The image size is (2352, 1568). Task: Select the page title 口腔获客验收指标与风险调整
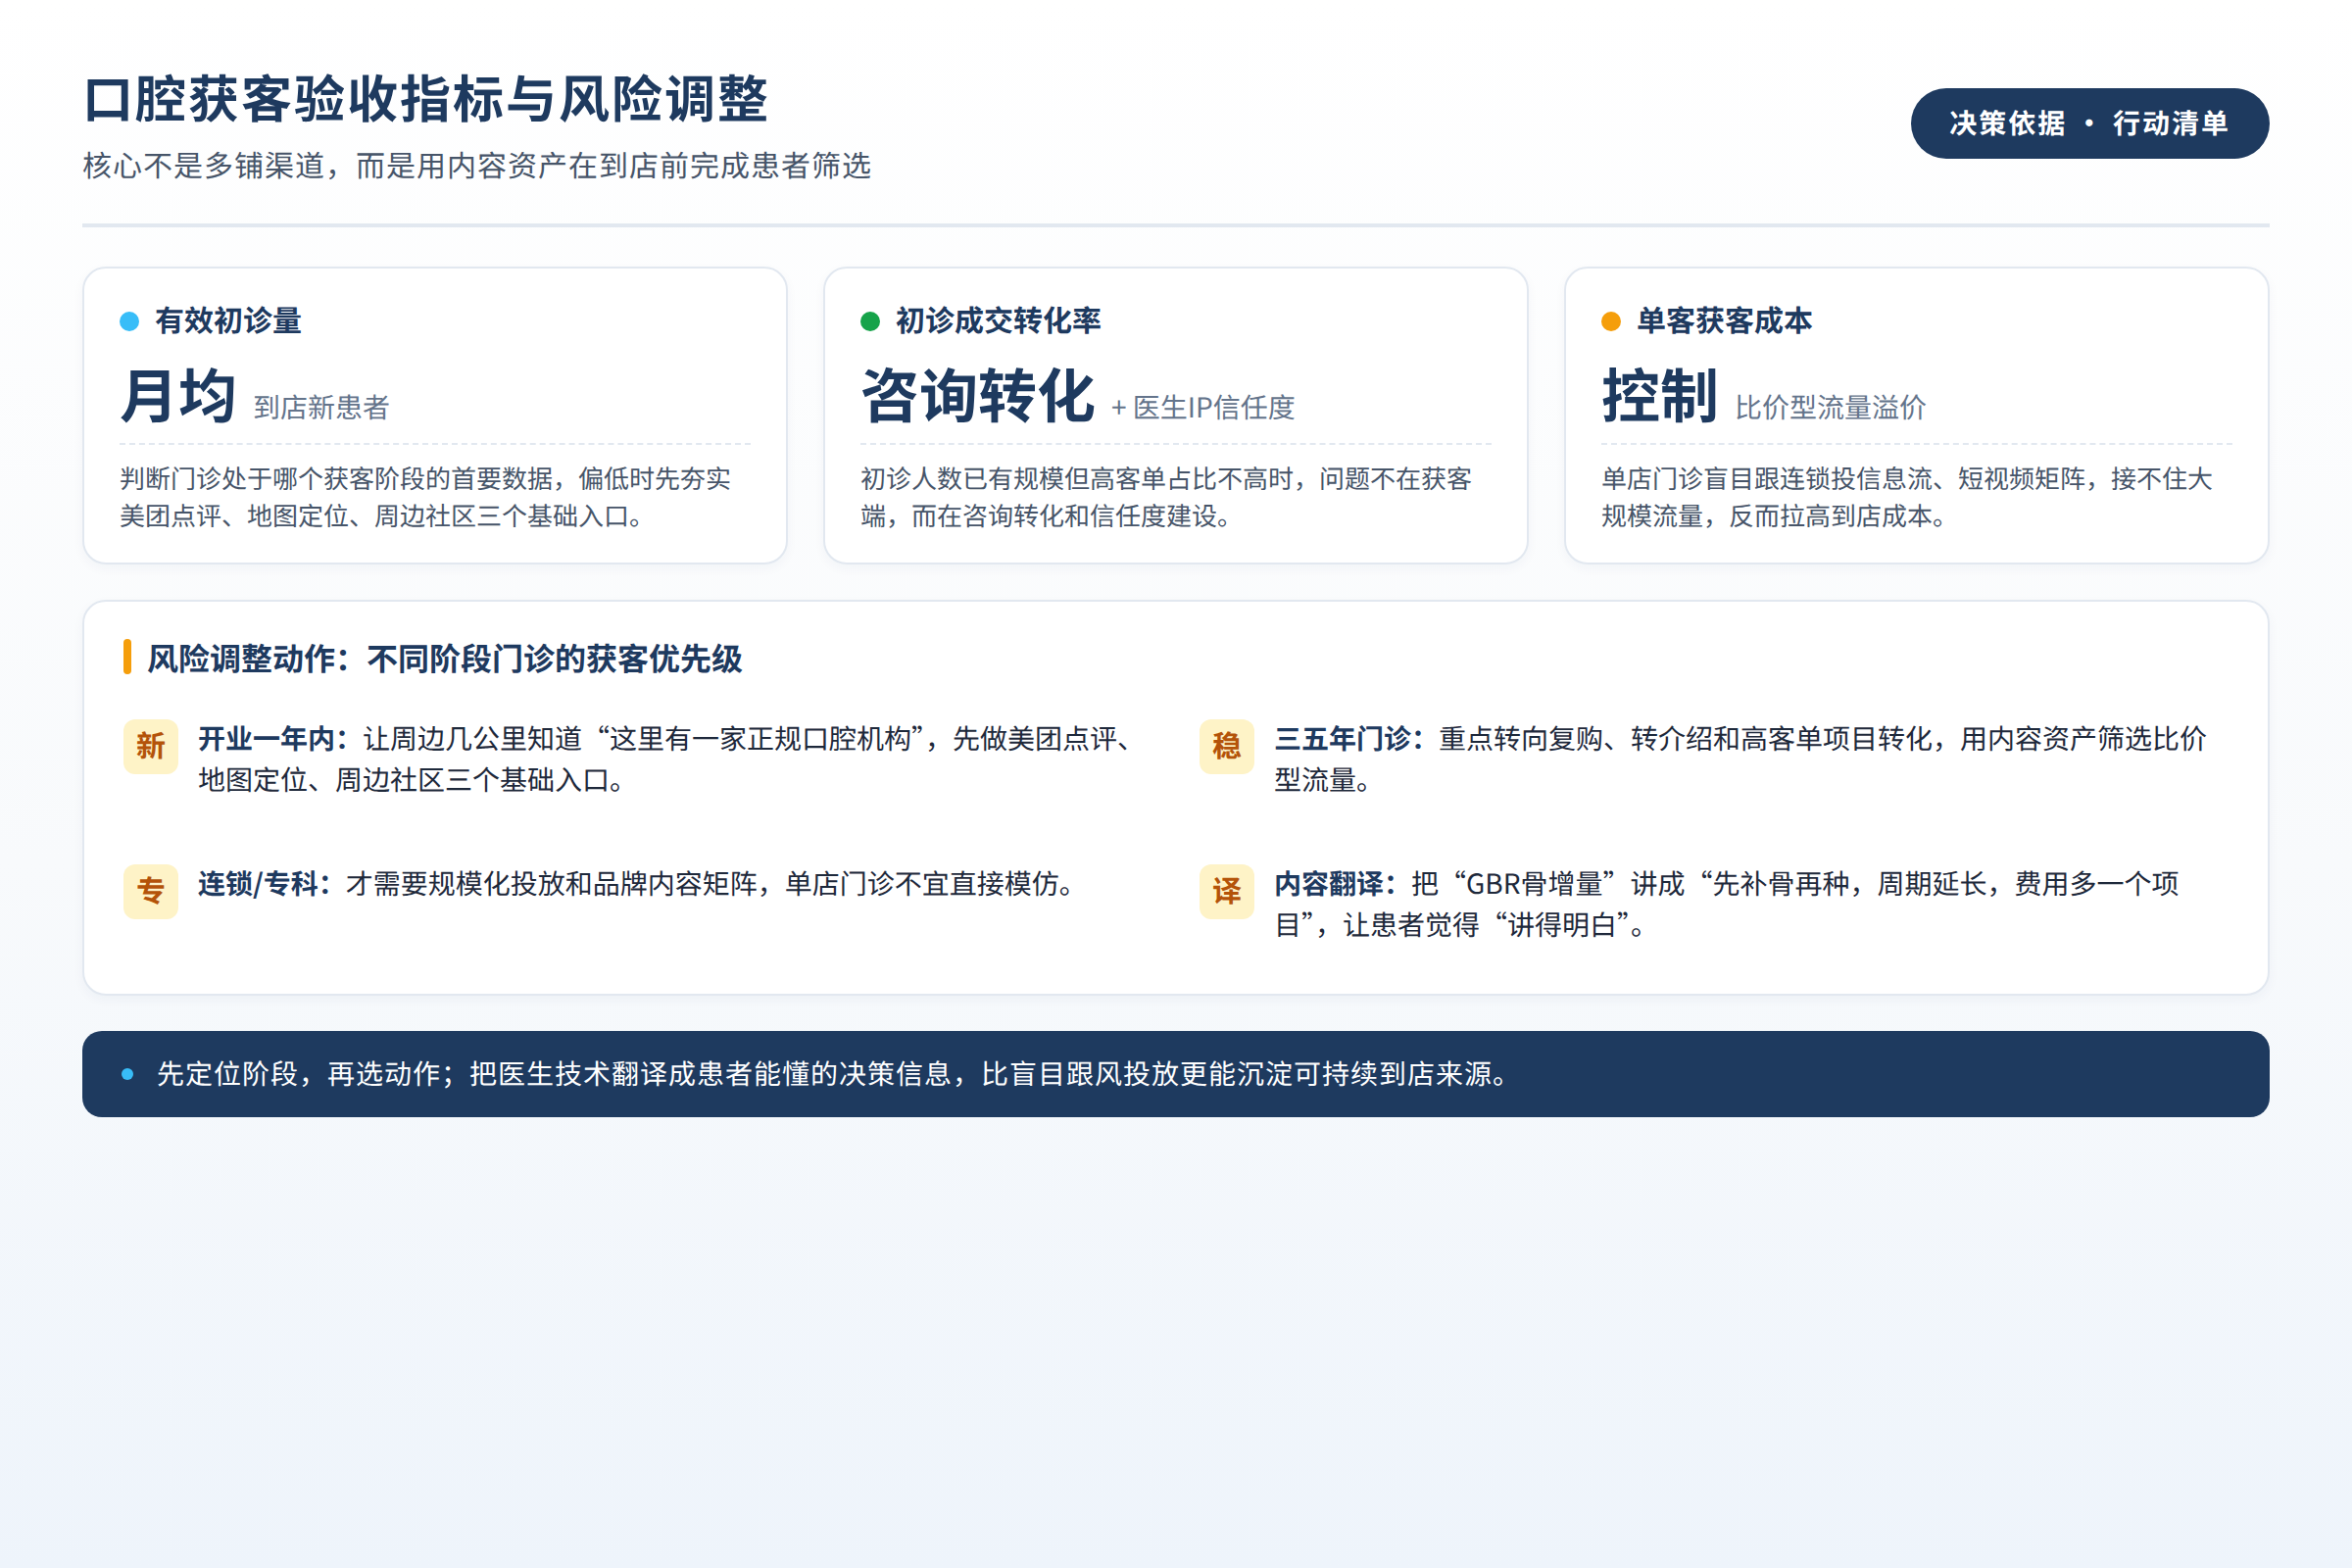(x=426, y=99)
